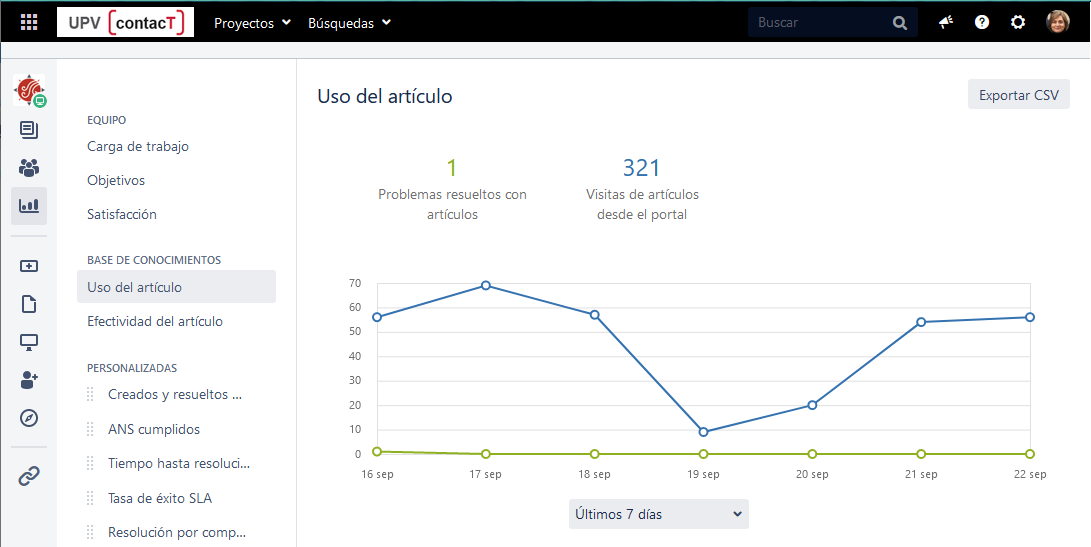Open the Customers people icon in sidebar
The width and height of the screenshot is (1091, 547).
tap(29, 168)
